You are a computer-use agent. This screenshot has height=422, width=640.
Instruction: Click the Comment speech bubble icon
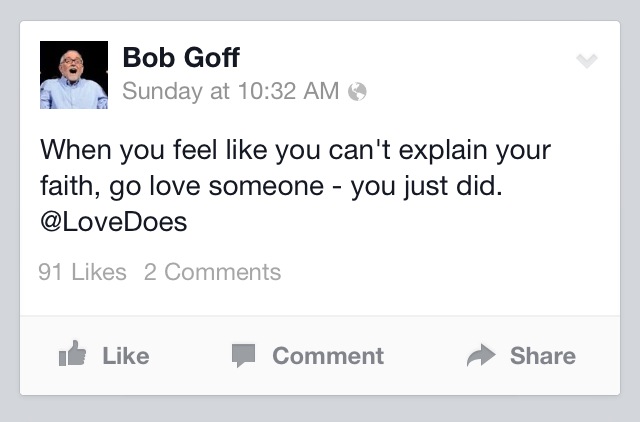point(243,355)
